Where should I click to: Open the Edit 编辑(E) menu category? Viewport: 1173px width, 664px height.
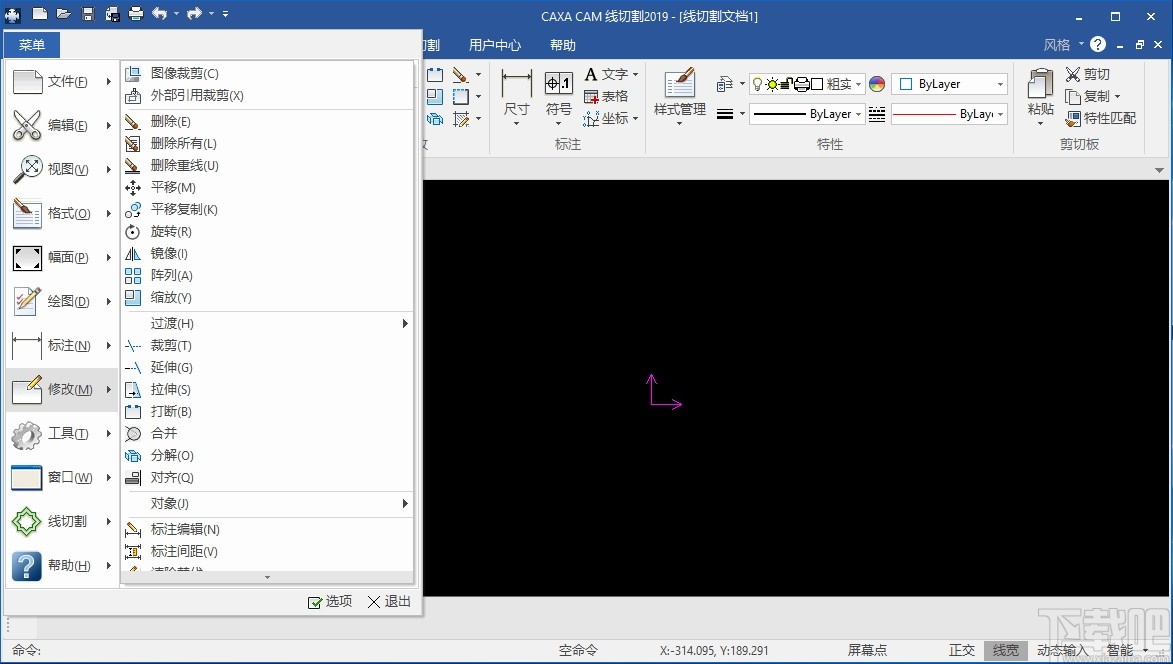[x=62, y=125]
